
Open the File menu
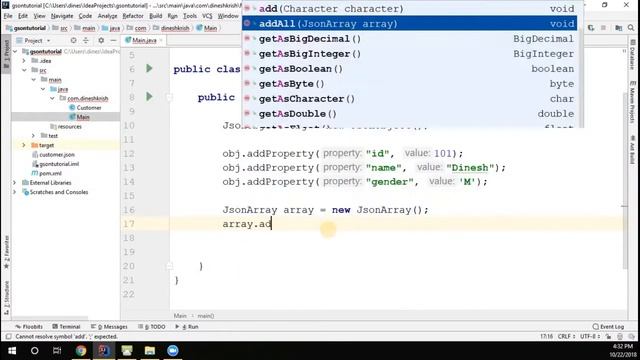8,16
